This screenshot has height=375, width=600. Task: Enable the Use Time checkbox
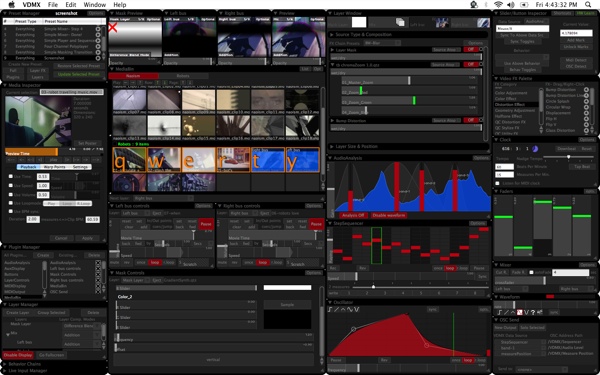pos(11,176)
